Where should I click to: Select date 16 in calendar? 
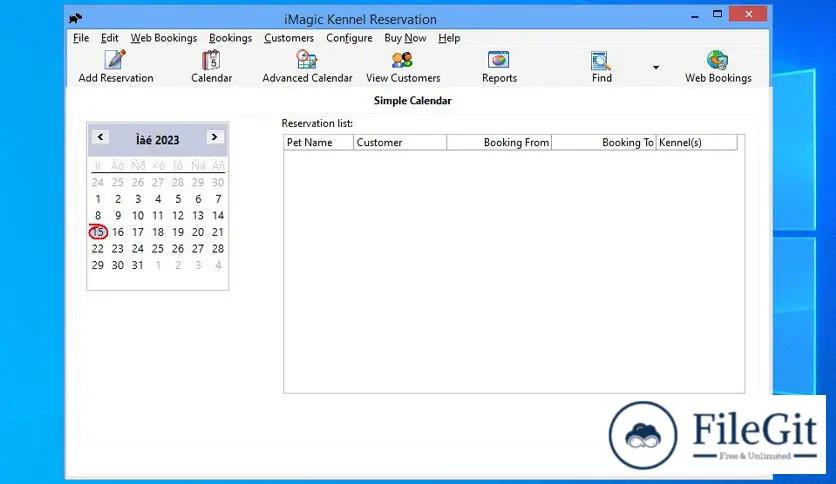118,232
